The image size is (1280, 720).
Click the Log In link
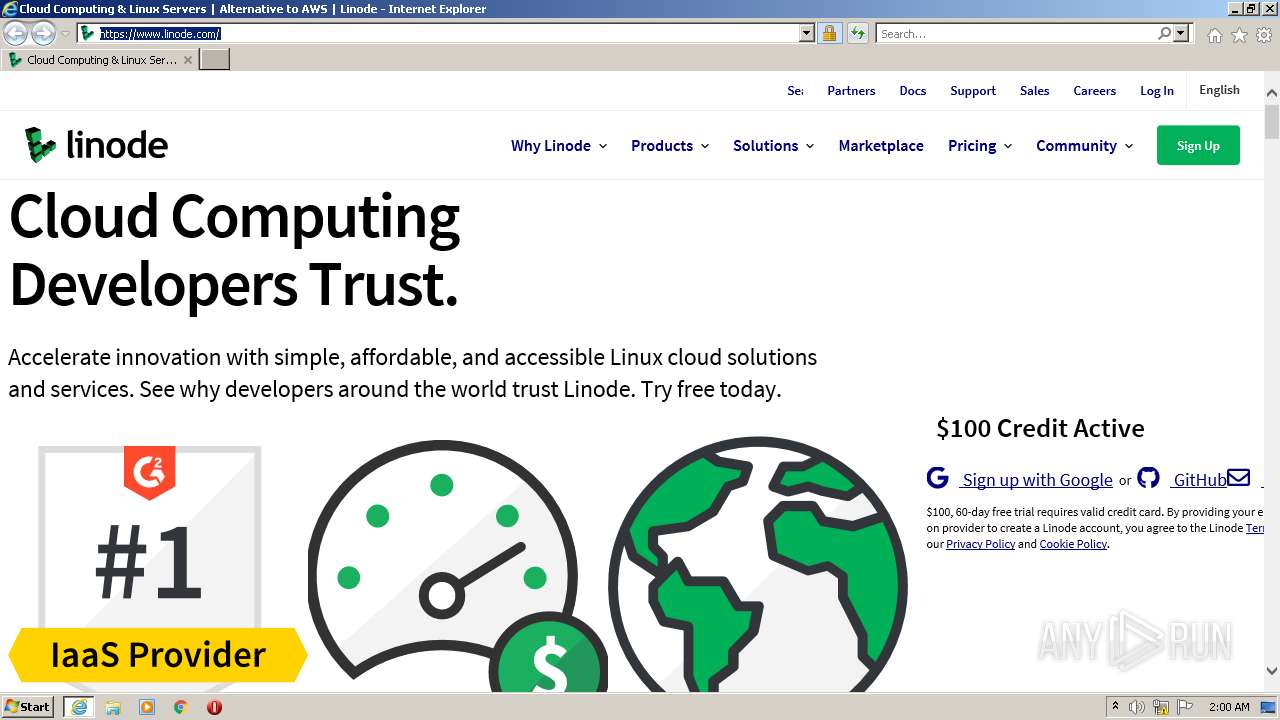pos(1157,90)
